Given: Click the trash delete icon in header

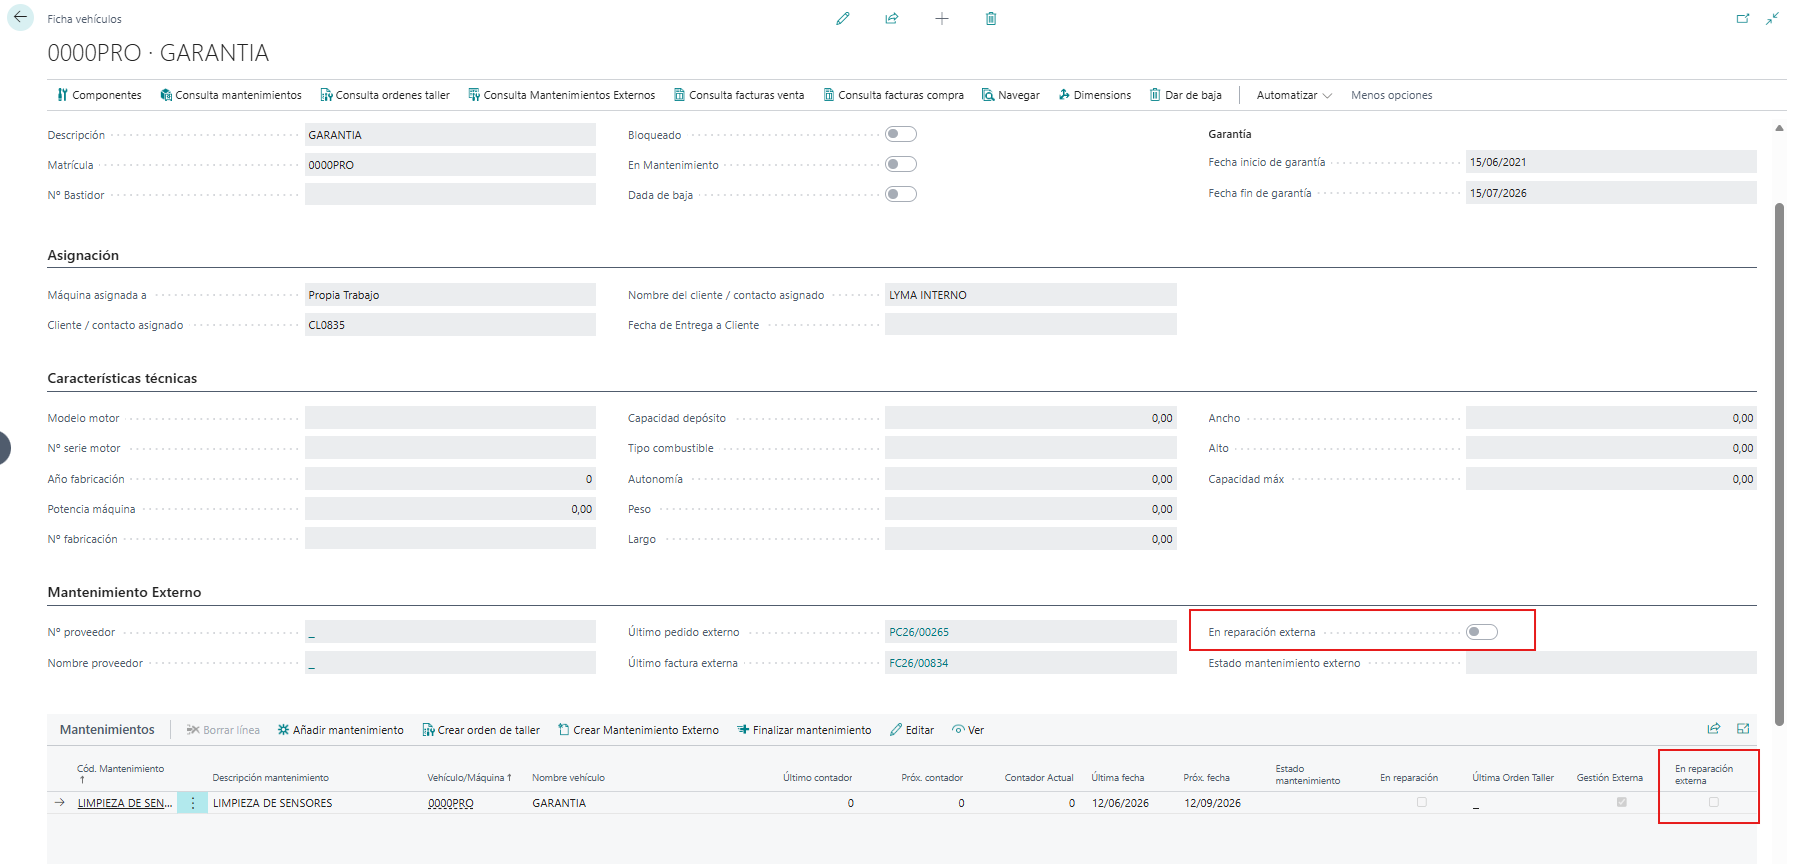Looking at the screenshot, I should click(x=991, y=18).
